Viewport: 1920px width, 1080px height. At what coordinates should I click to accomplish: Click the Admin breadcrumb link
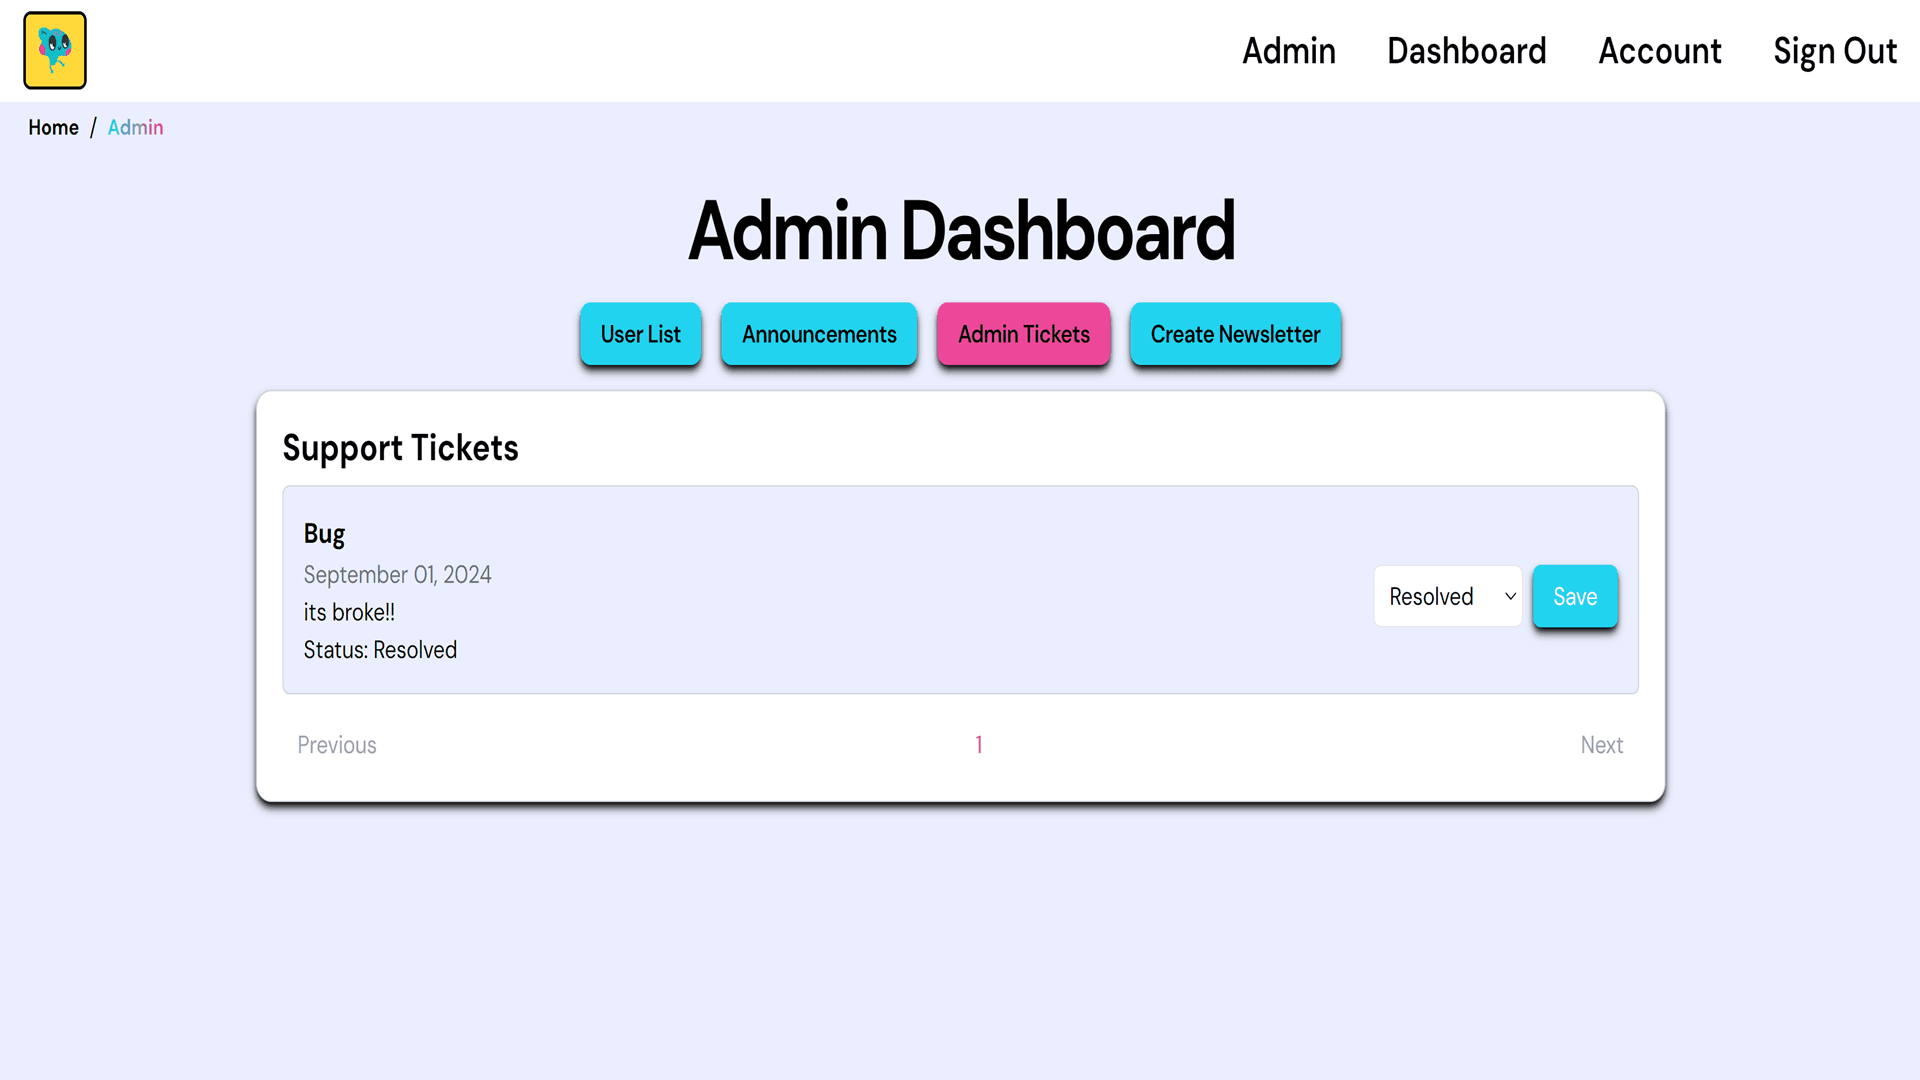point(136,127)
